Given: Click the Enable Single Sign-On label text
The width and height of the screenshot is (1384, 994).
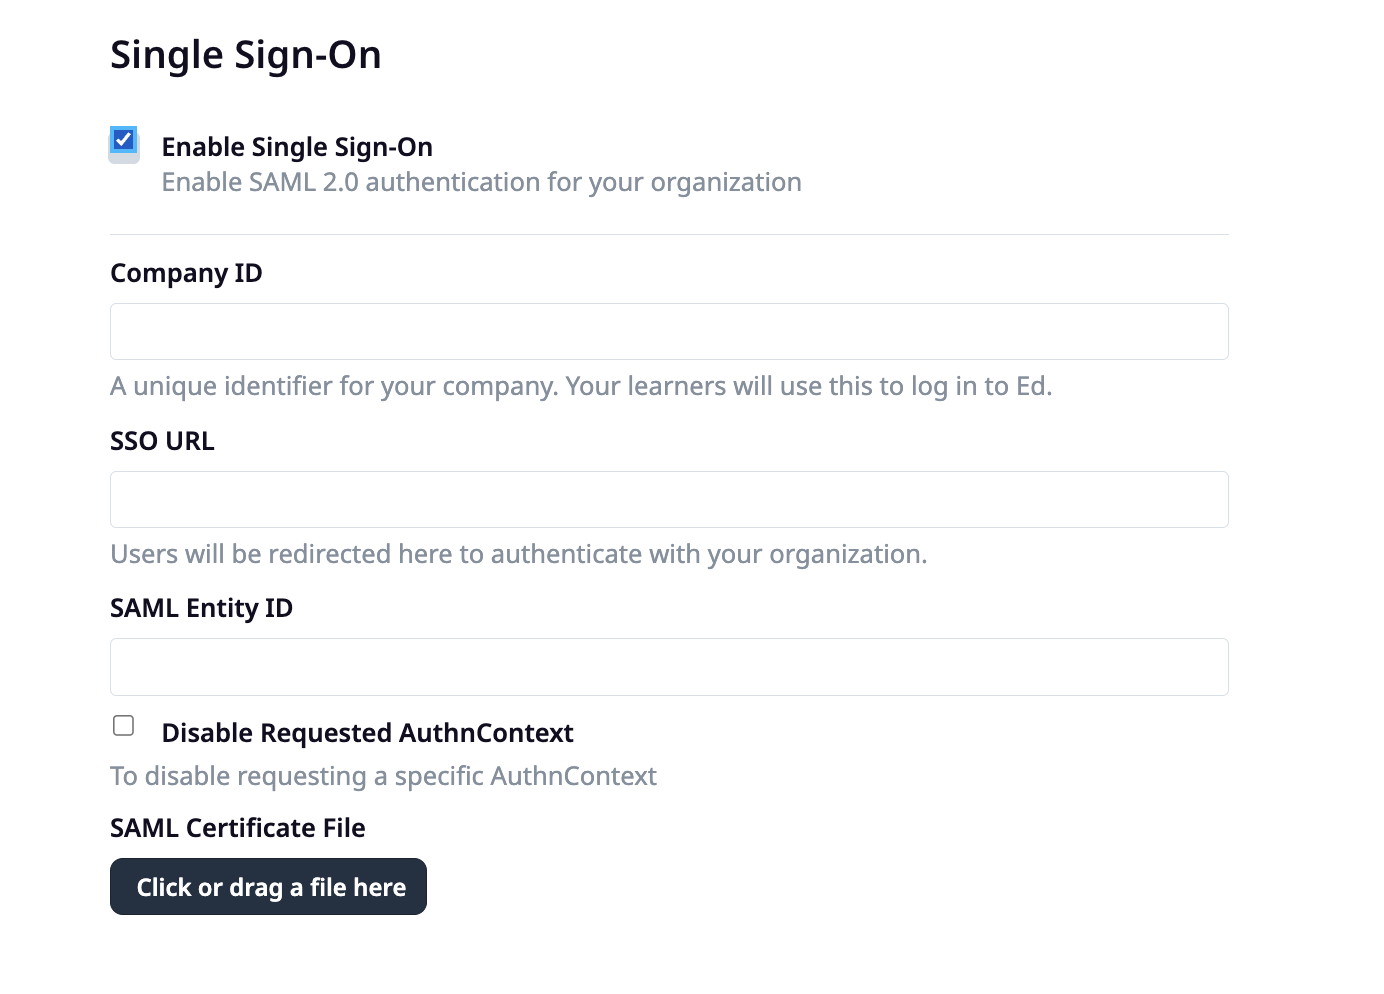Looking at the screenshot, I should [x=296, y=146].
